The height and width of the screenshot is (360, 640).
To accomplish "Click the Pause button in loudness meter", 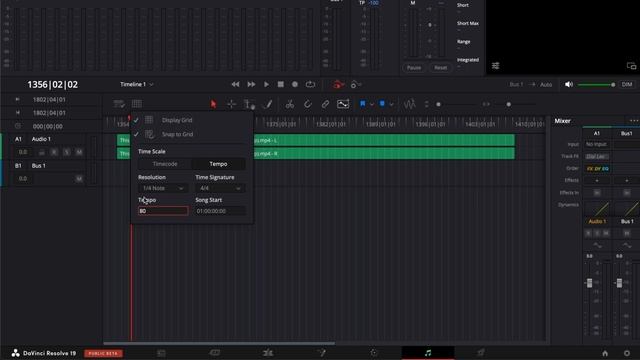I will pyautogui.click(x=414, y=68).
